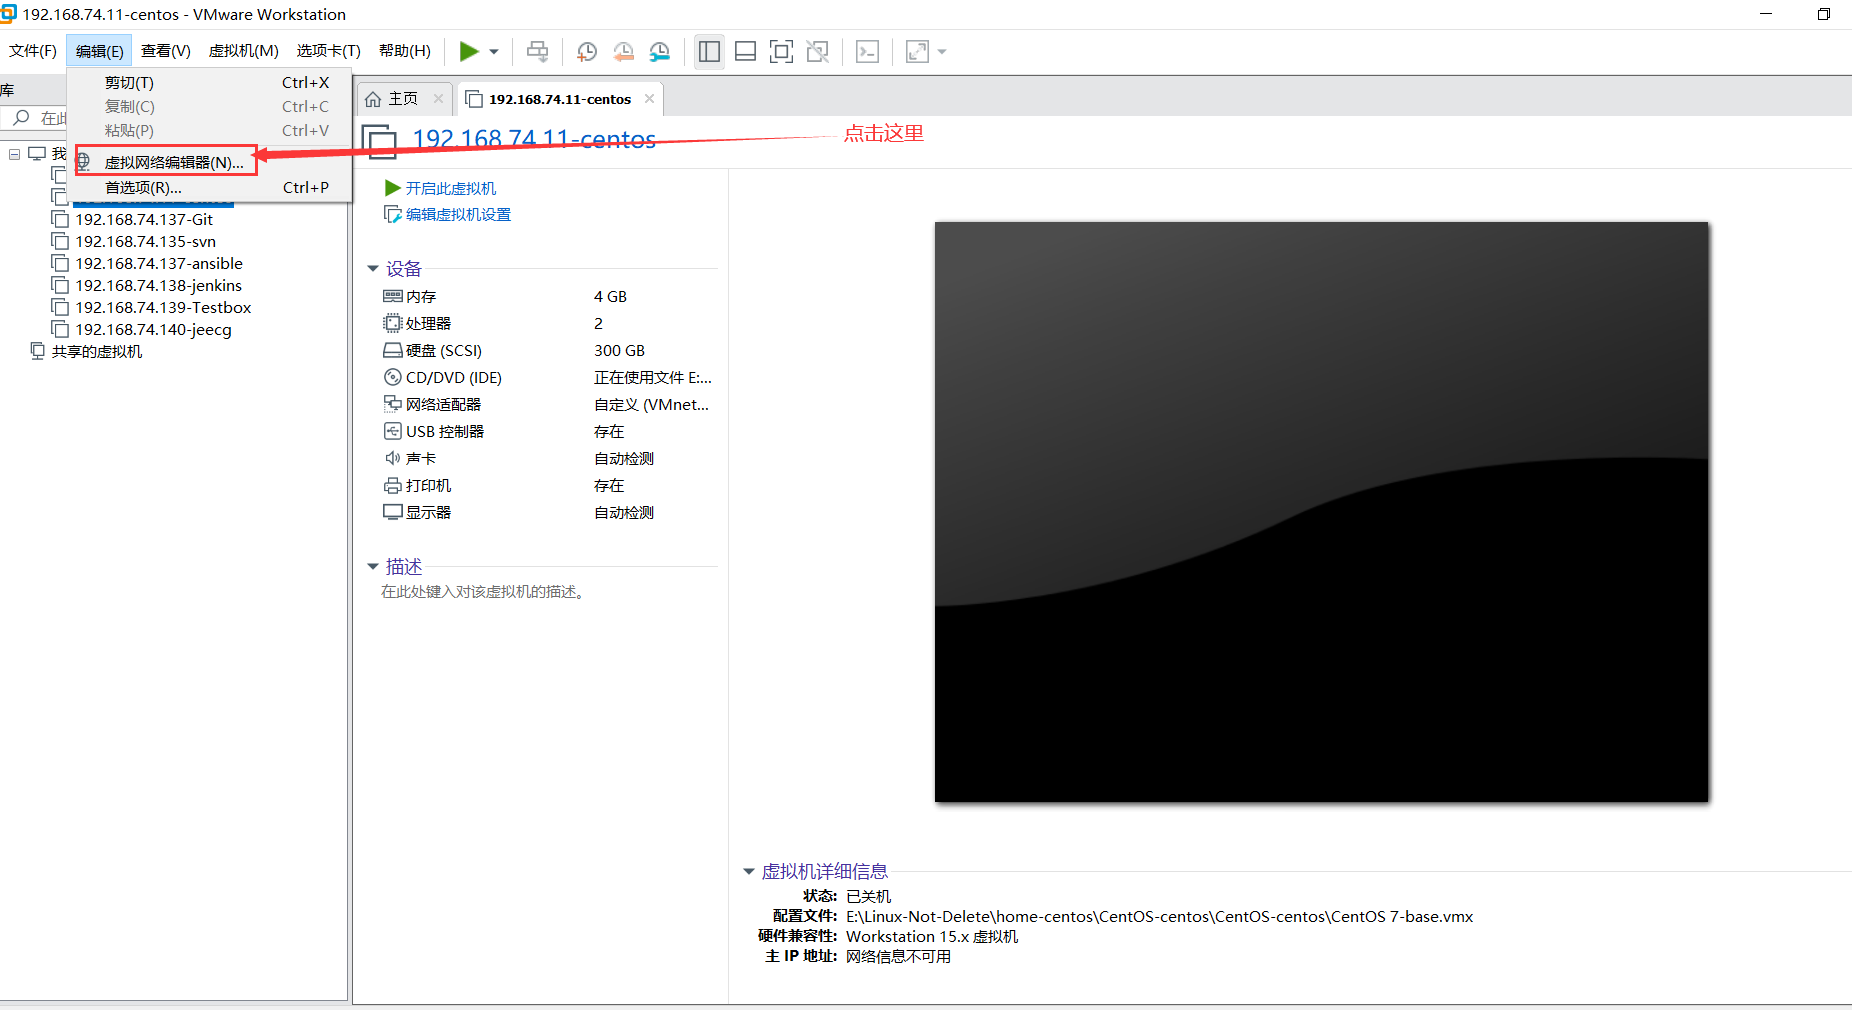The image size is (1852, 1010).
Task: Click the green power-on play icon
Action: [x=468, y=51]
